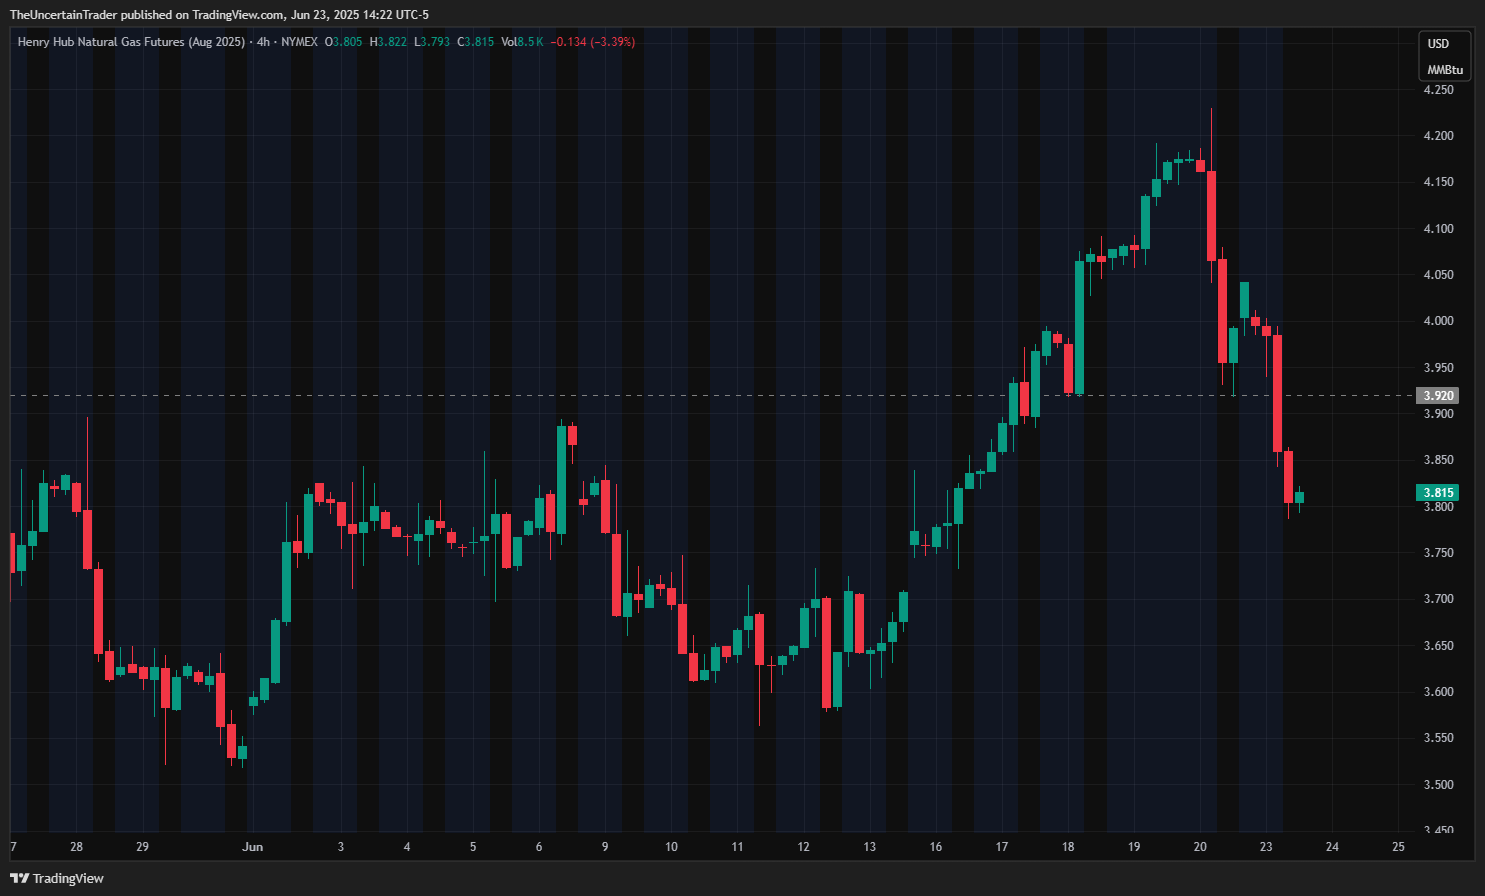The height and width of the screenshot is (896, 1485).
Task: Click date 20 on the time axis
Action: (x=1200, y=847)
